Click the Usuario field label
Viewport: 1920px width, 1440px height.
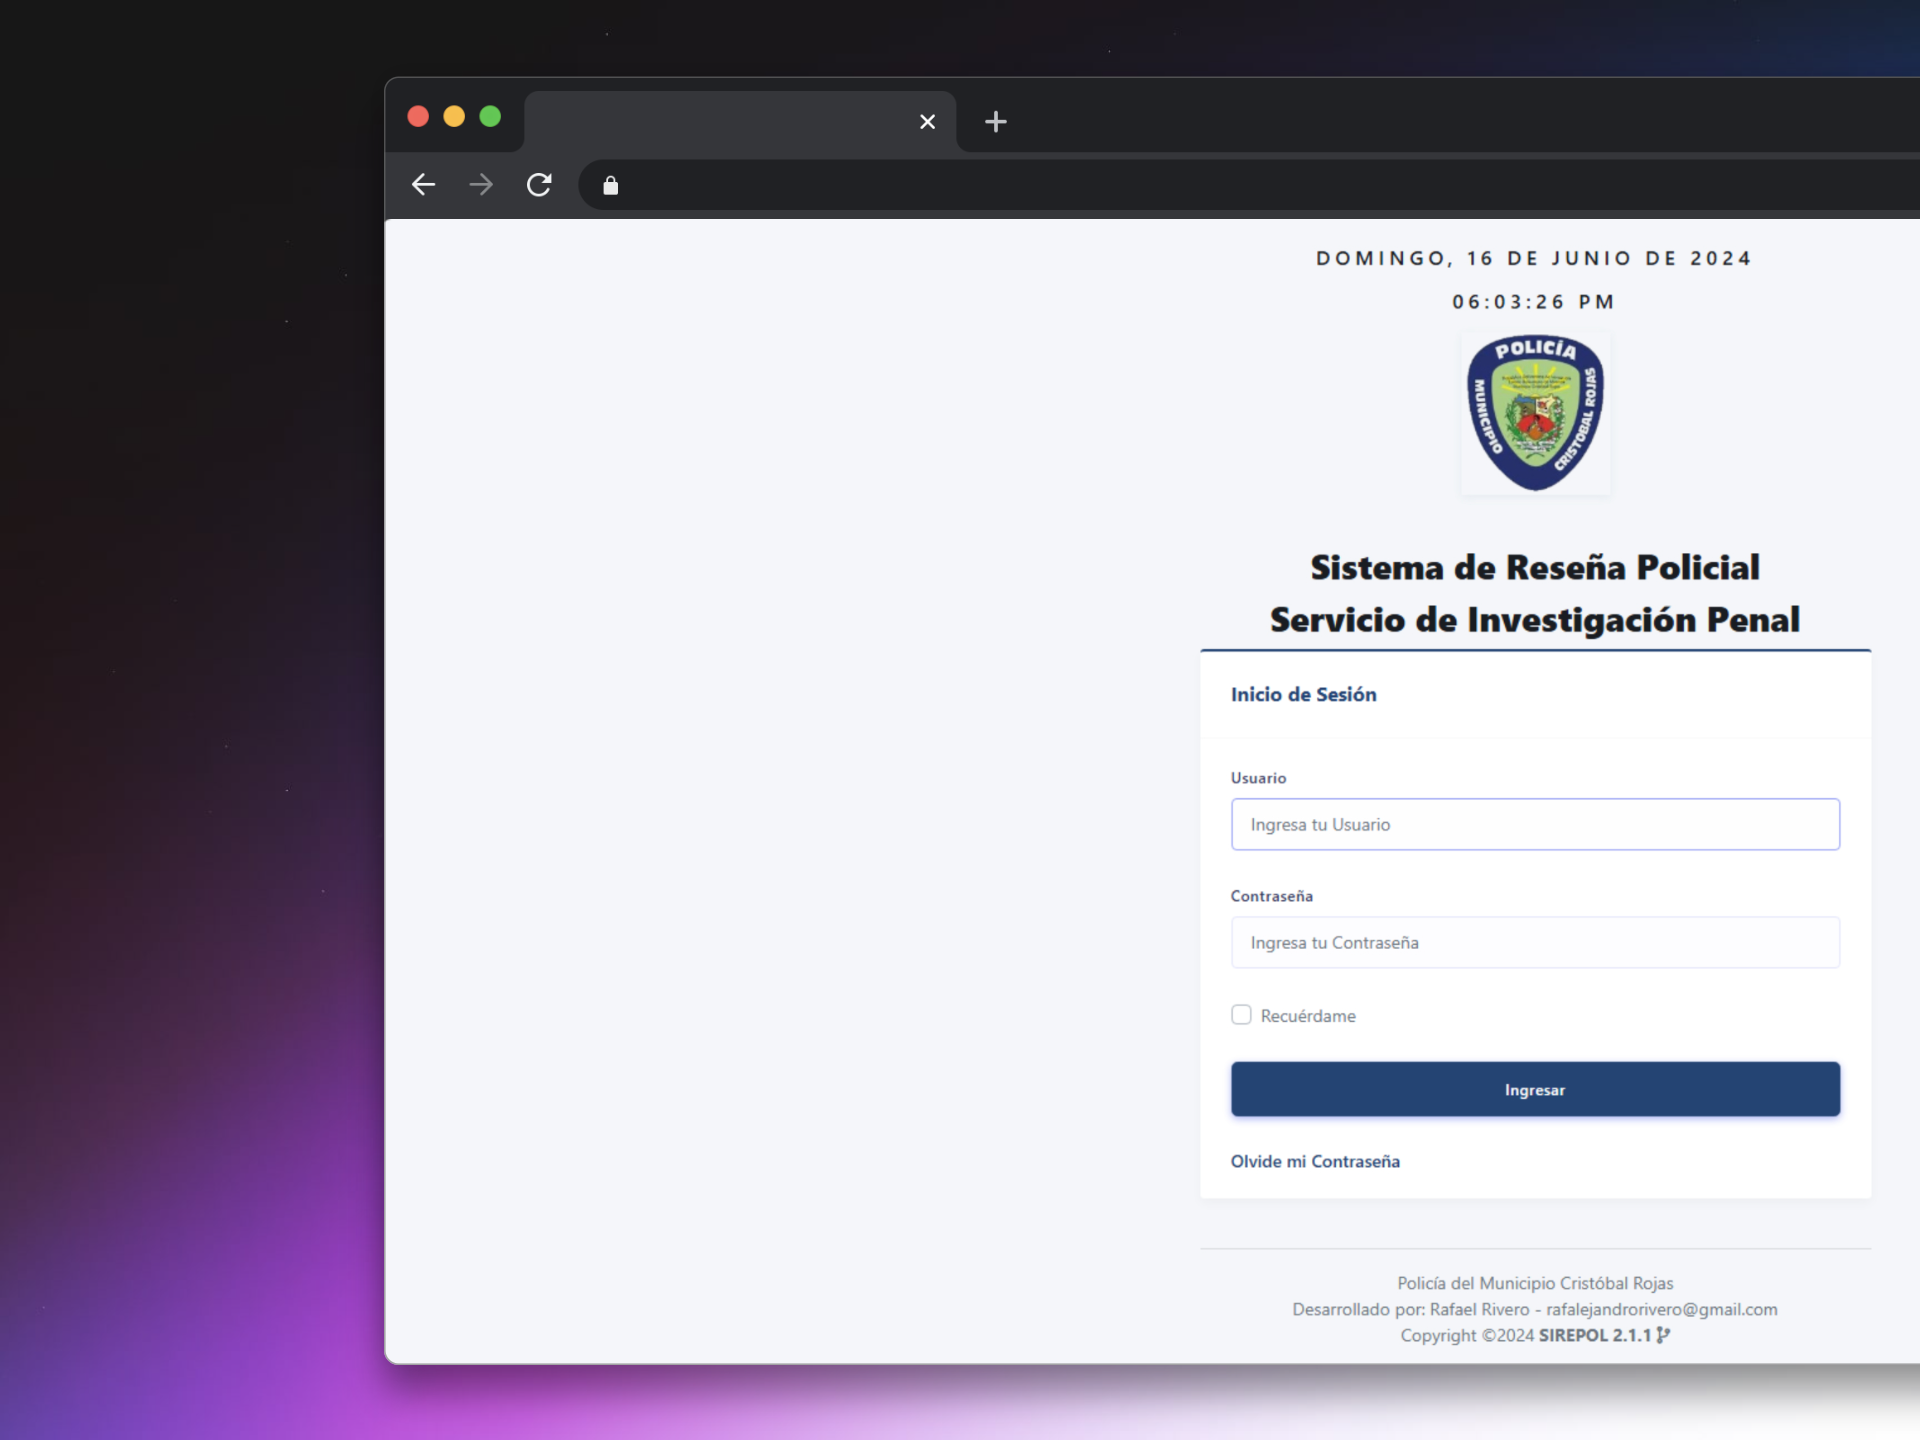[x=1258, y=778]
